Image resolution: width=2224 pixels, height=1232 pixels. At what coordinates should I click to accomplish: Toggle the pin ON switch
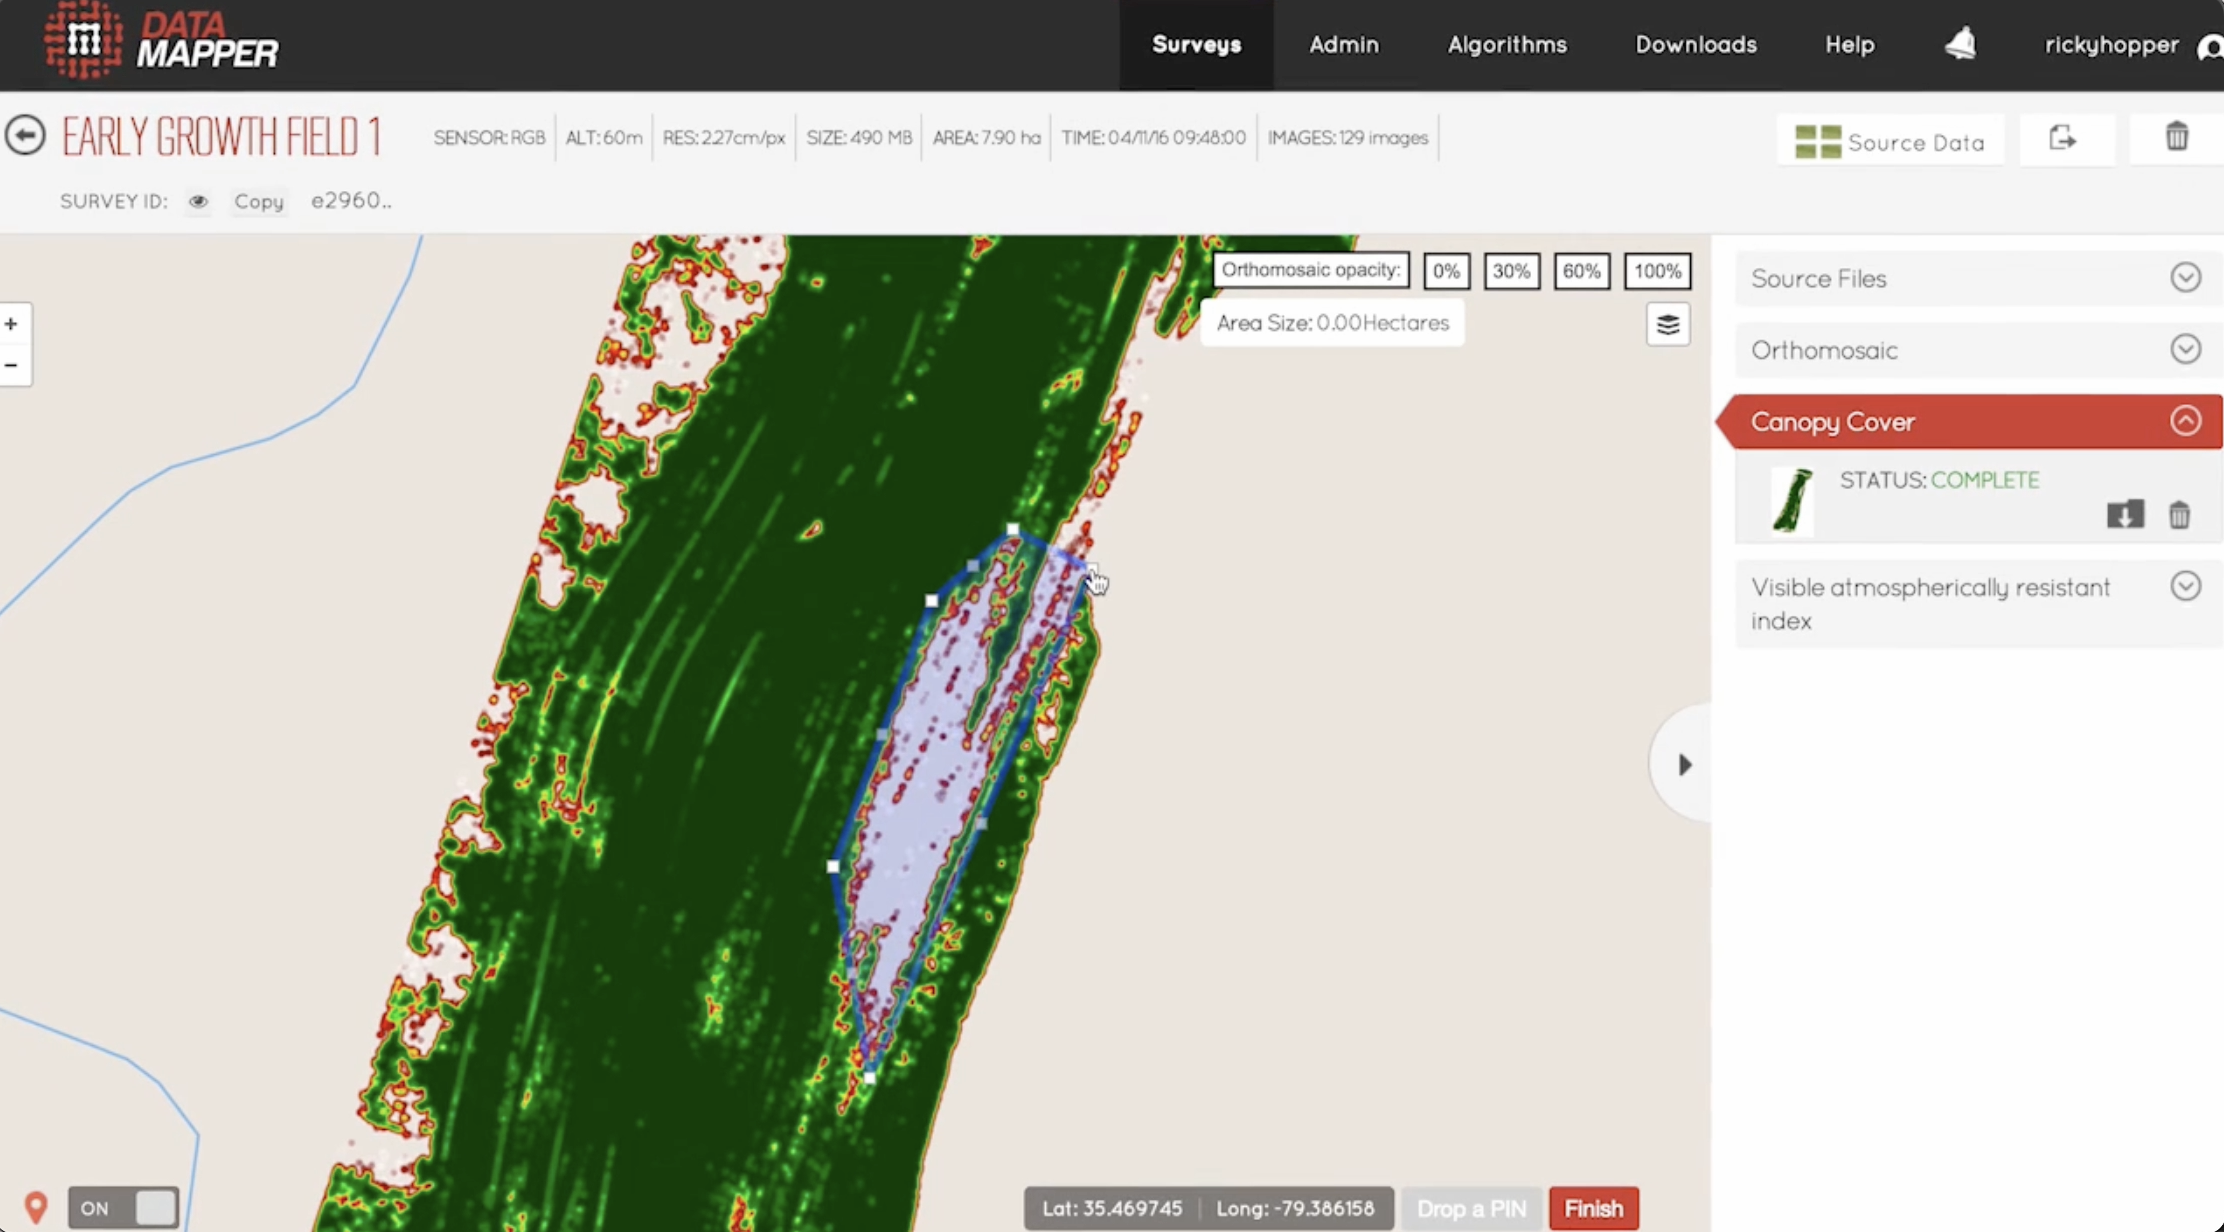click(124, 1208)
